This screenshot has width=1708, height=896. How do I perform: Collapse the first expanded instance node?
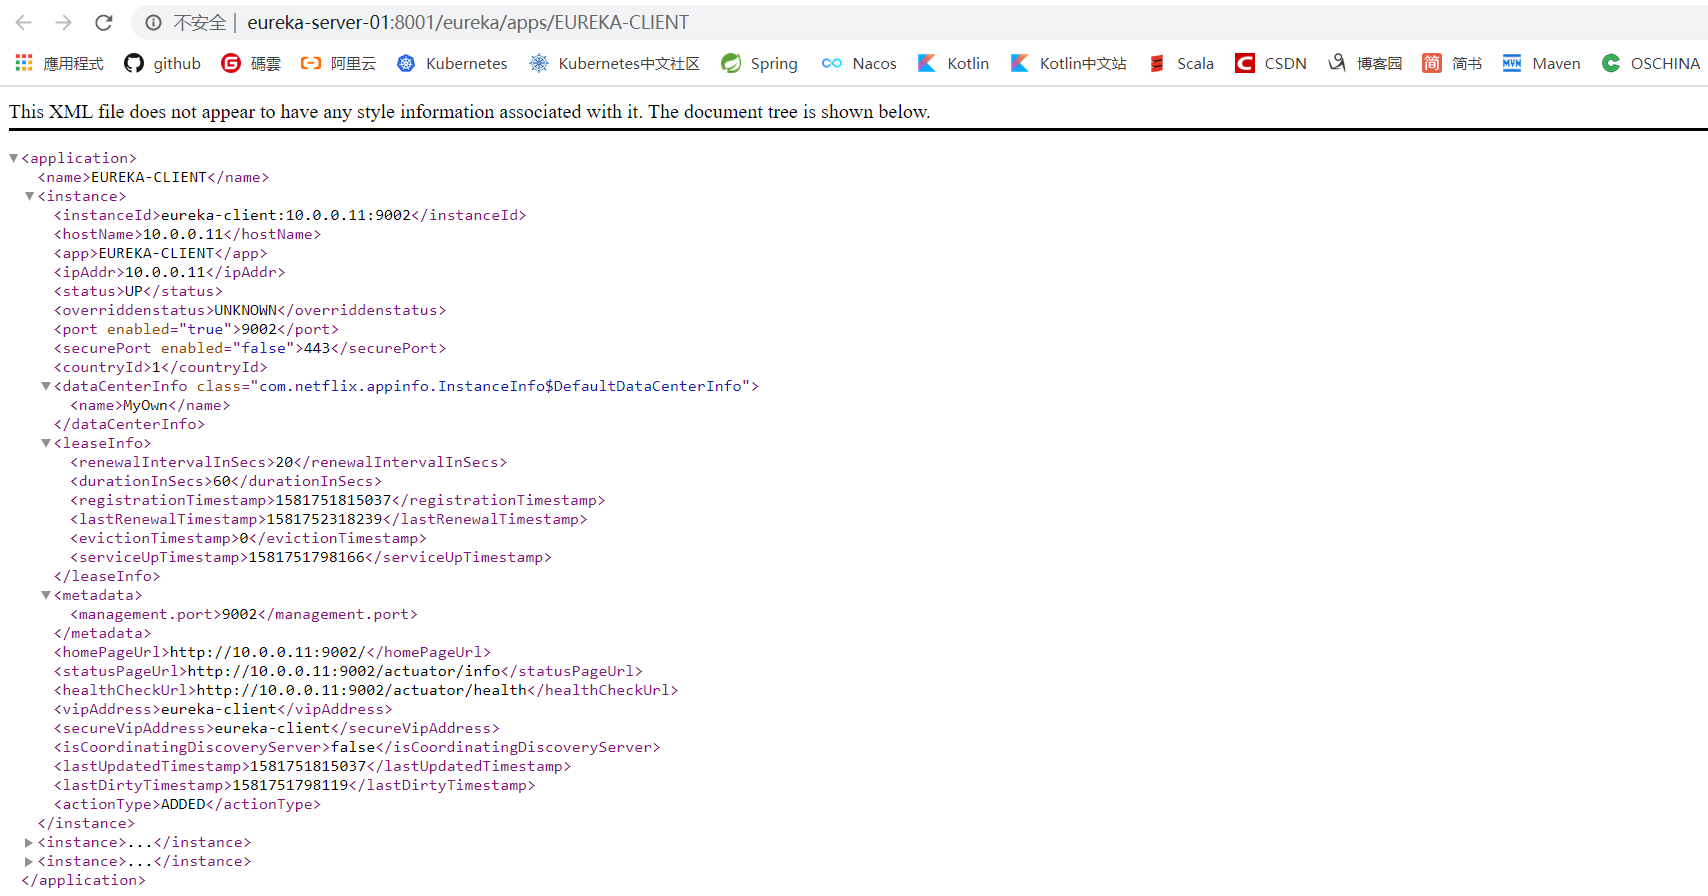[x=29, y=196]
